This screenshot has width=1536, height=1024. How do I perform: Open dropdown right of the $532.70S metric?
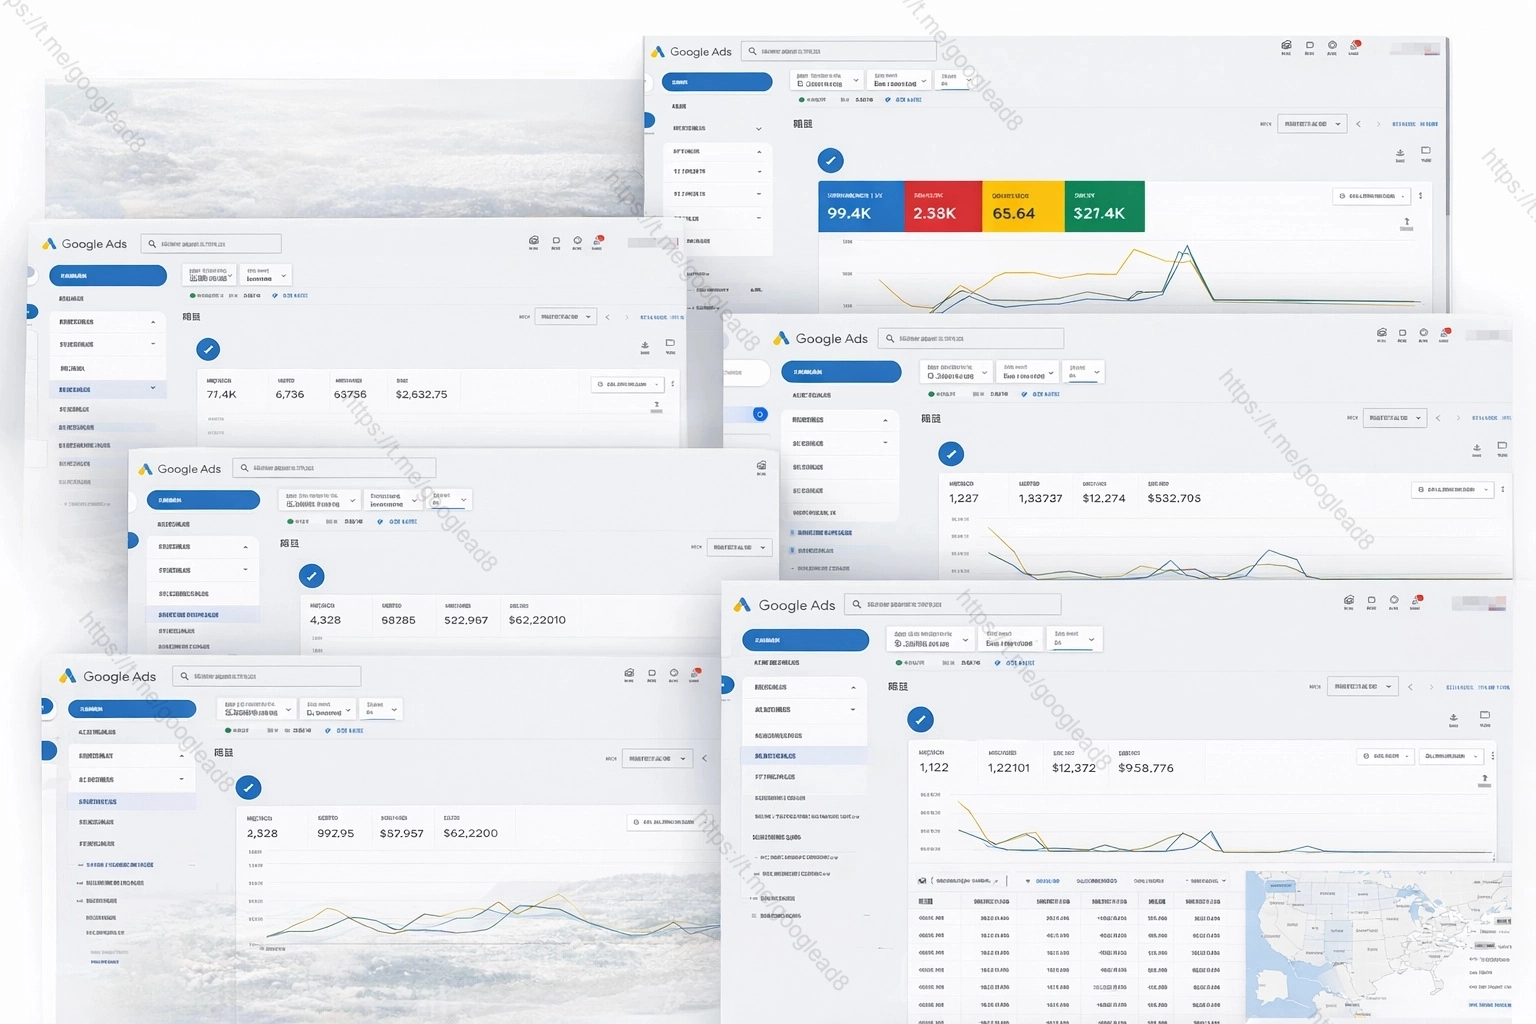click(1453, 490)
